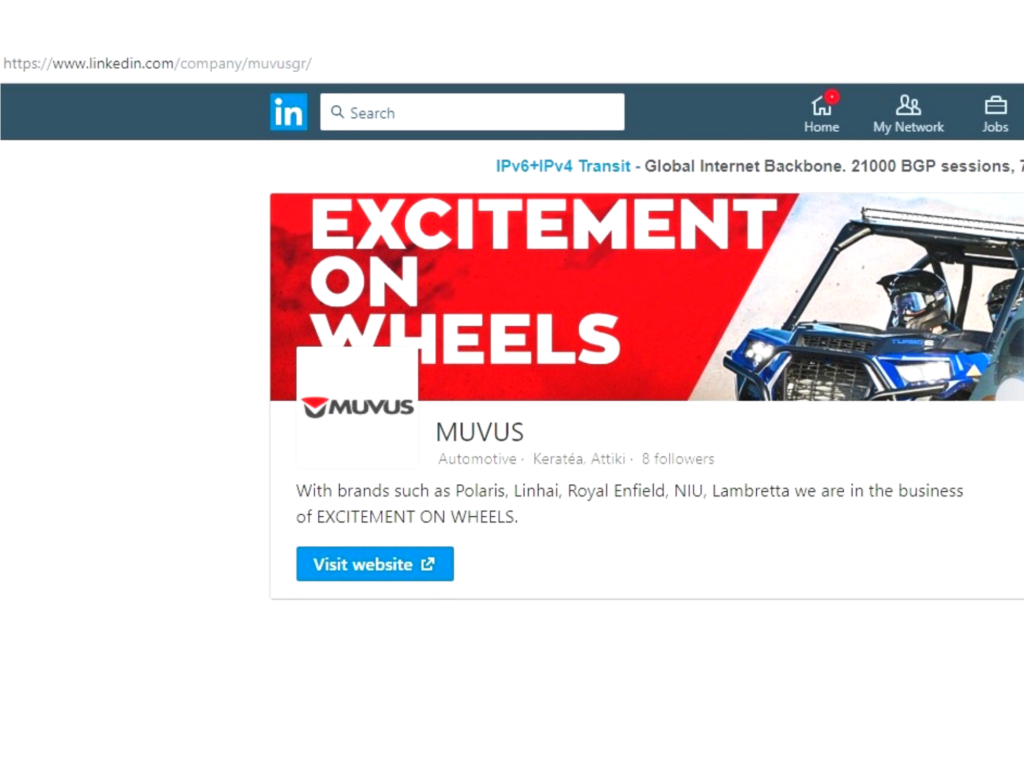
Task: Click the linkedin.com company URL text
Action: click(157, 63)
